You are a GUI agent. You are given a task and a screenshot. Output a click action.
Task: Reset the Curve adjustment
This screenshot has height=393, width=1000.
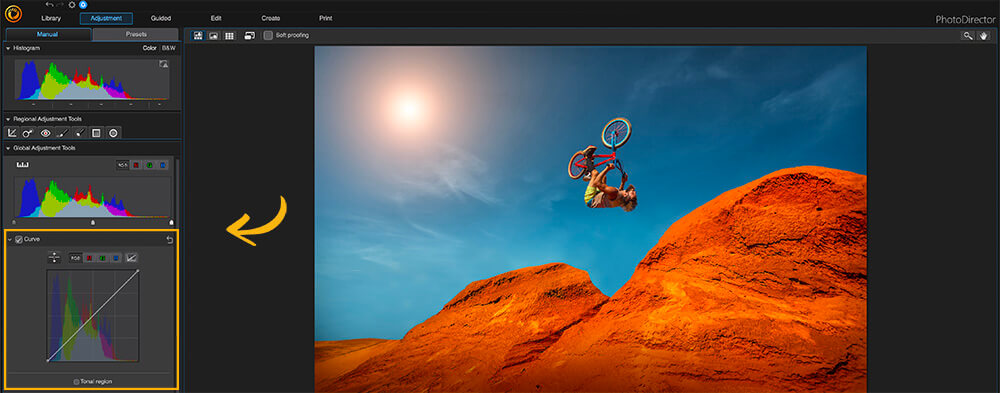[170, 240]
